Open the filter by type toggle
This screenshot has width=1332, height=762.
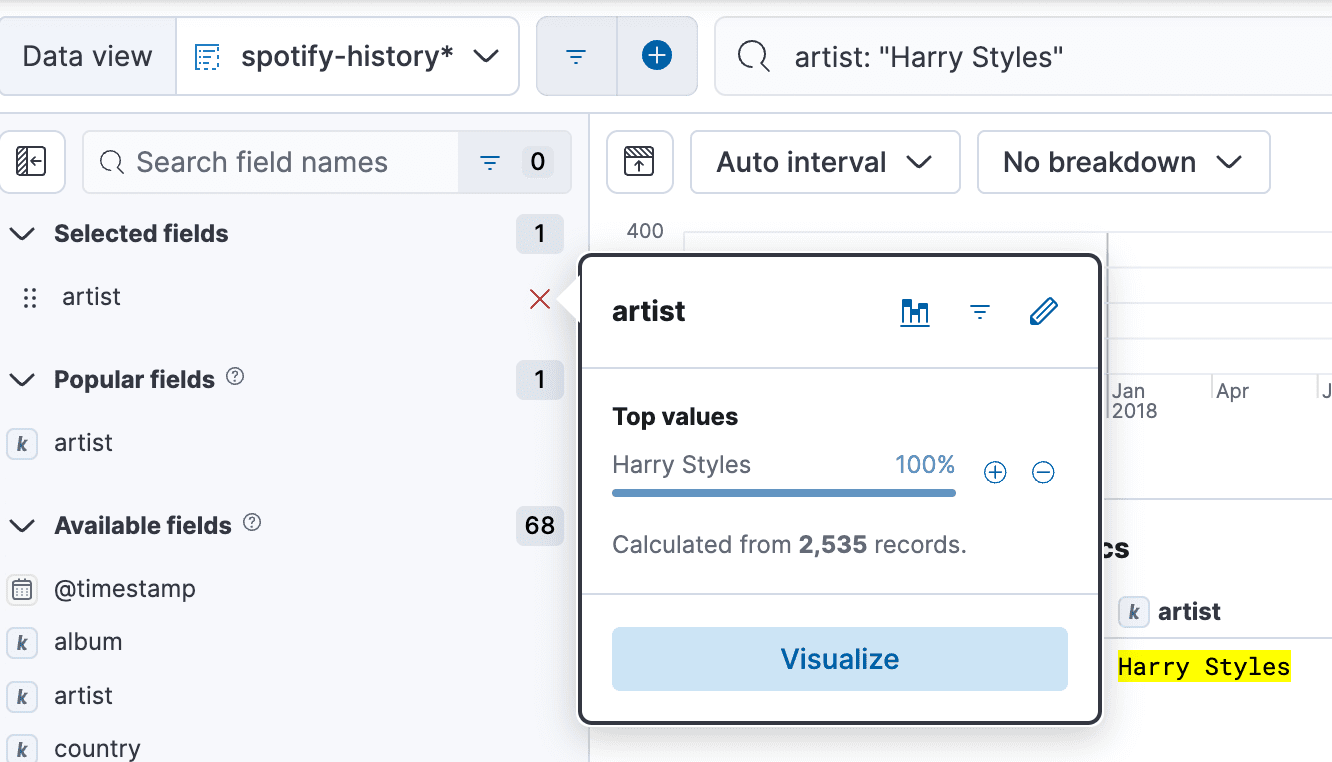tap(514, 162)
